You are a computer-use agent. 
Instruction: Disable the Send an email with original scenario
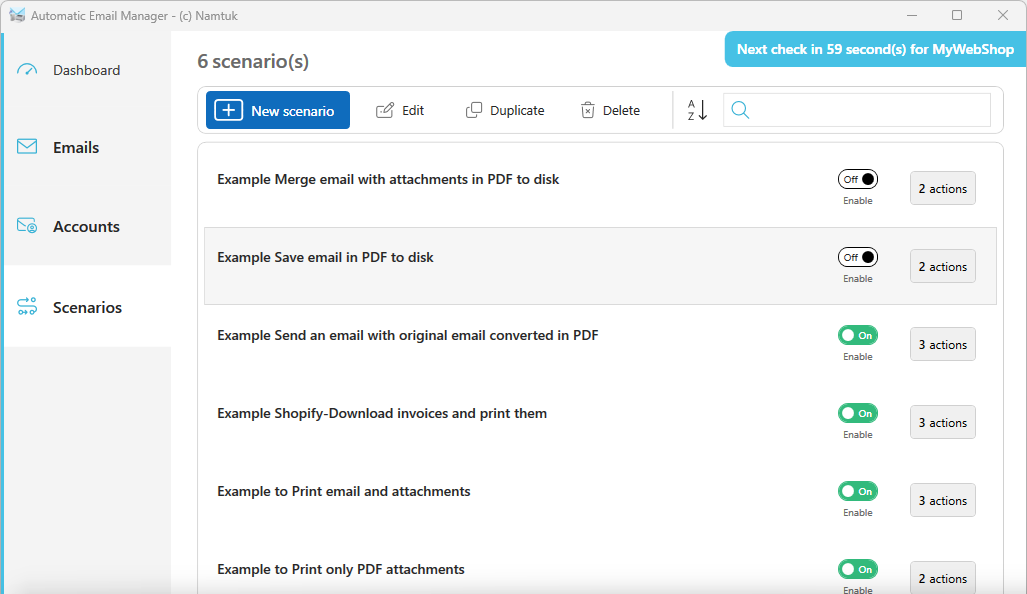point(857,335)
